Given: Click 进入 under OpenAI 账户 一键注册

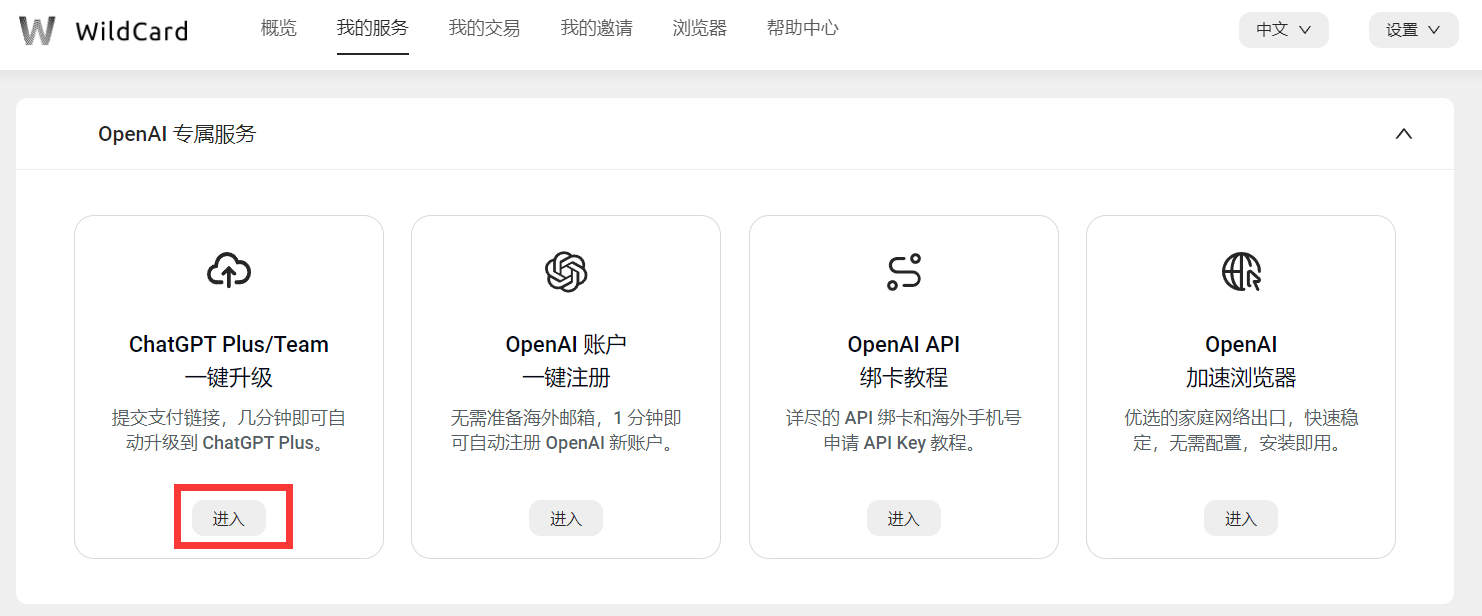Looking at the screenshot, I should point(566,518).
